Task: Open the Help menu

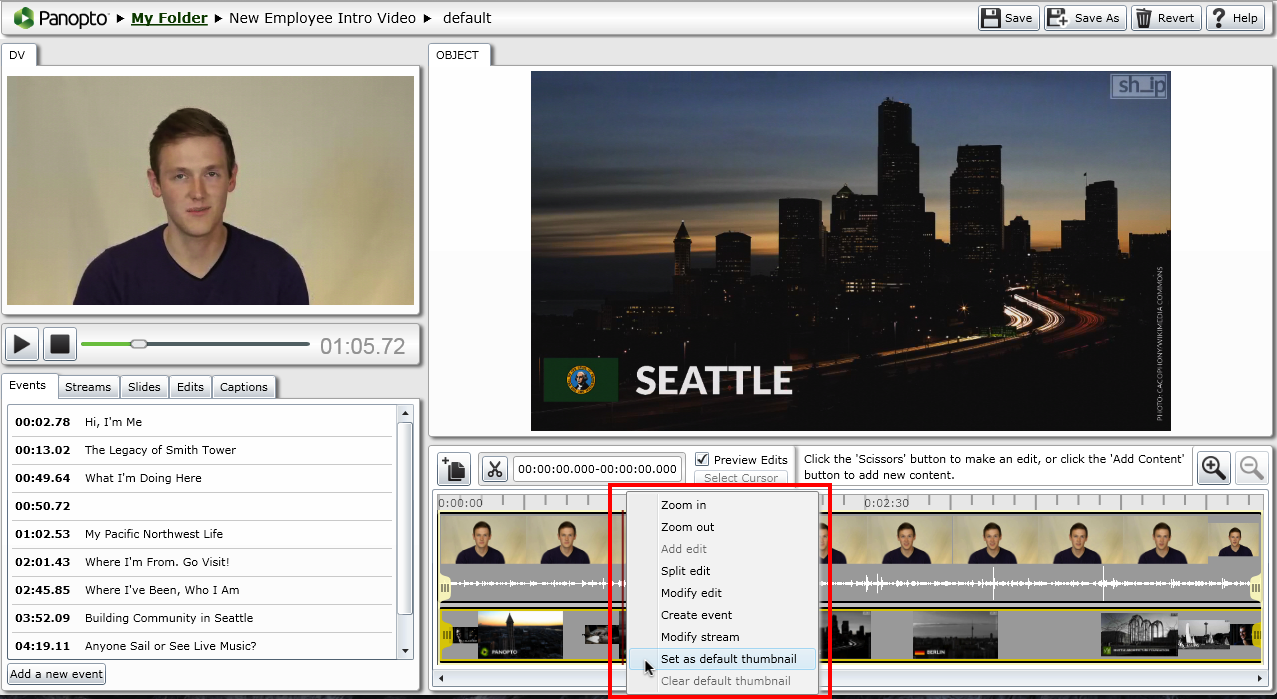Action: tap(1235, 18)
